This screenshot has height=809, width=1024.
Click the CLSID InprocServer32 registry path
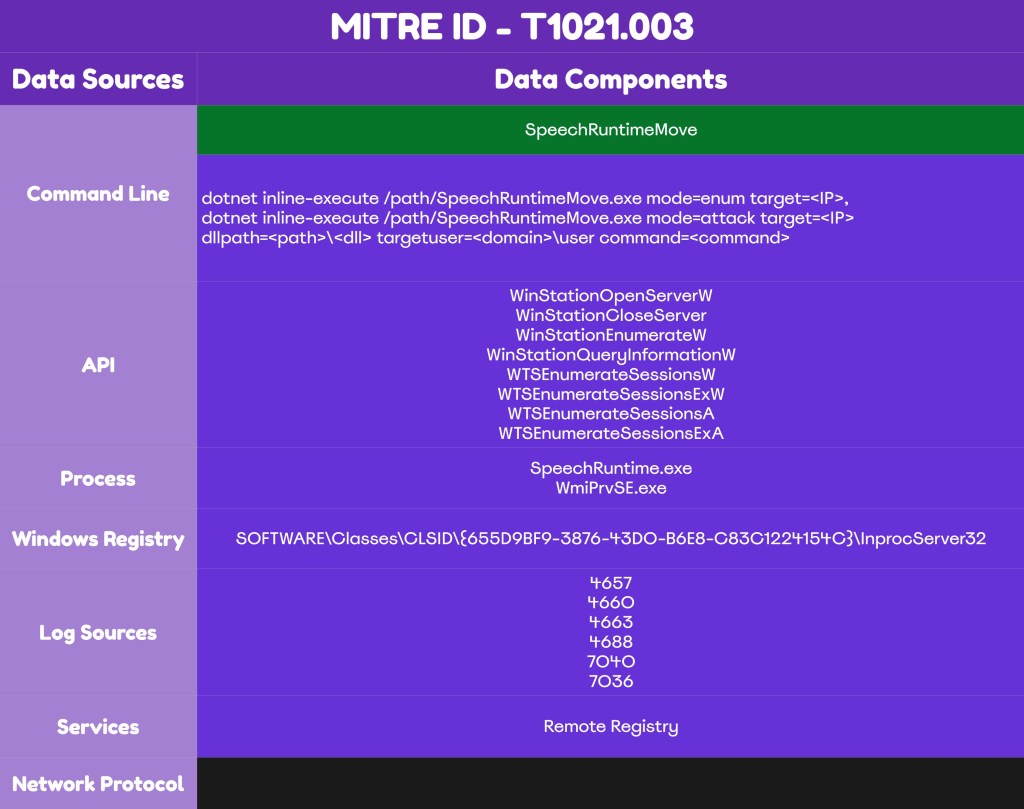click(x=610, y=539)
